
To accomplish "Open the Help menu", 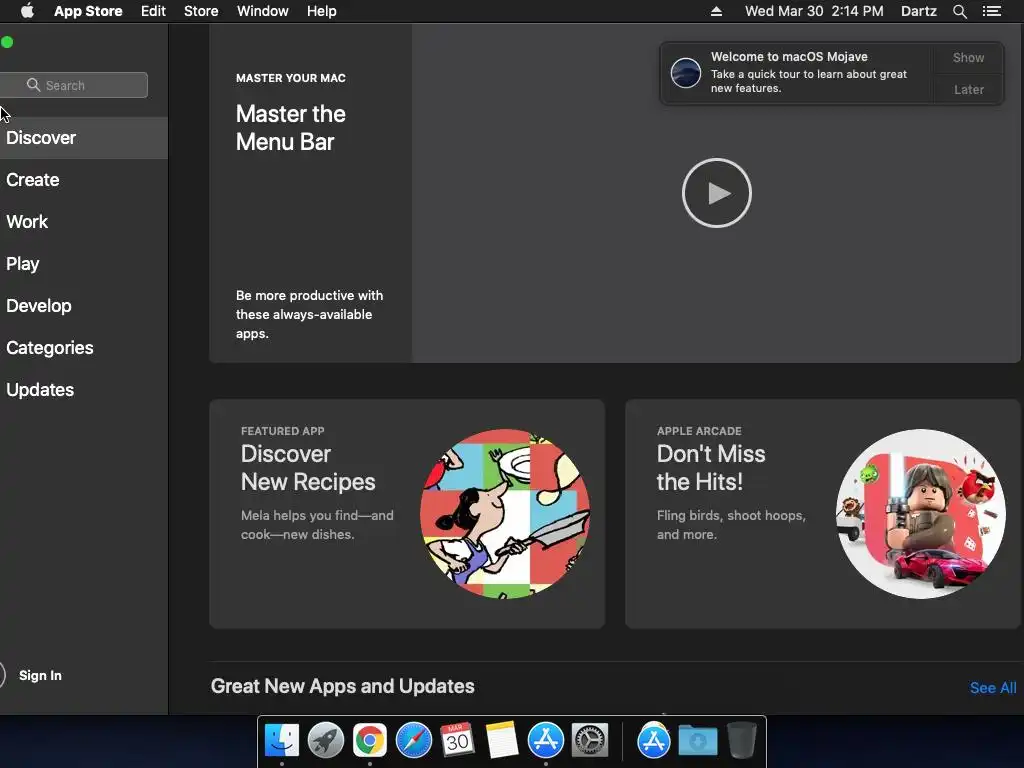I will 322,11.
